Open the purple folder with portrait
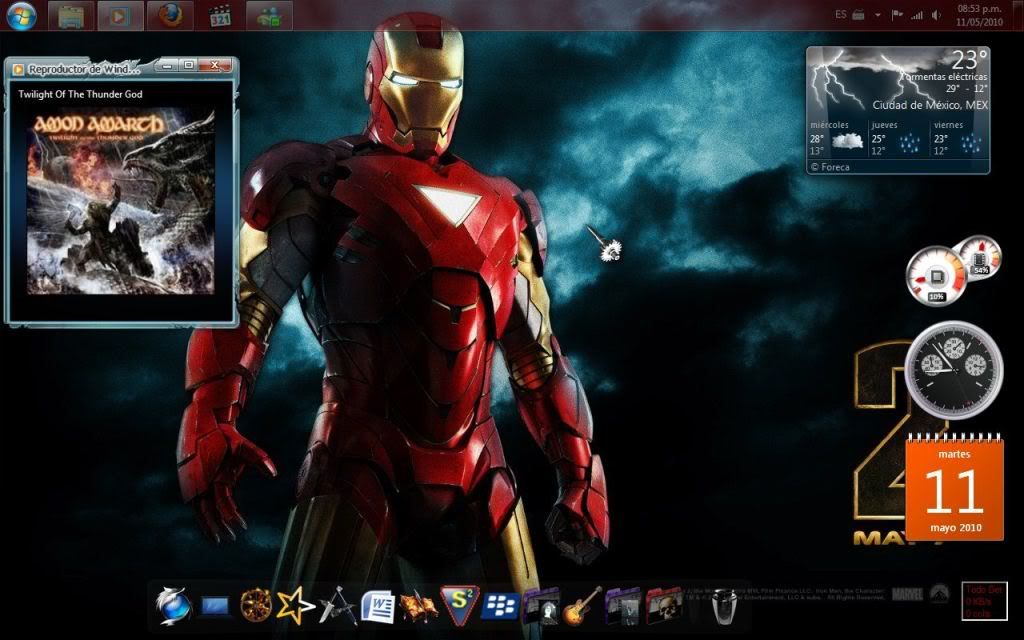 [x=541, y=606]
